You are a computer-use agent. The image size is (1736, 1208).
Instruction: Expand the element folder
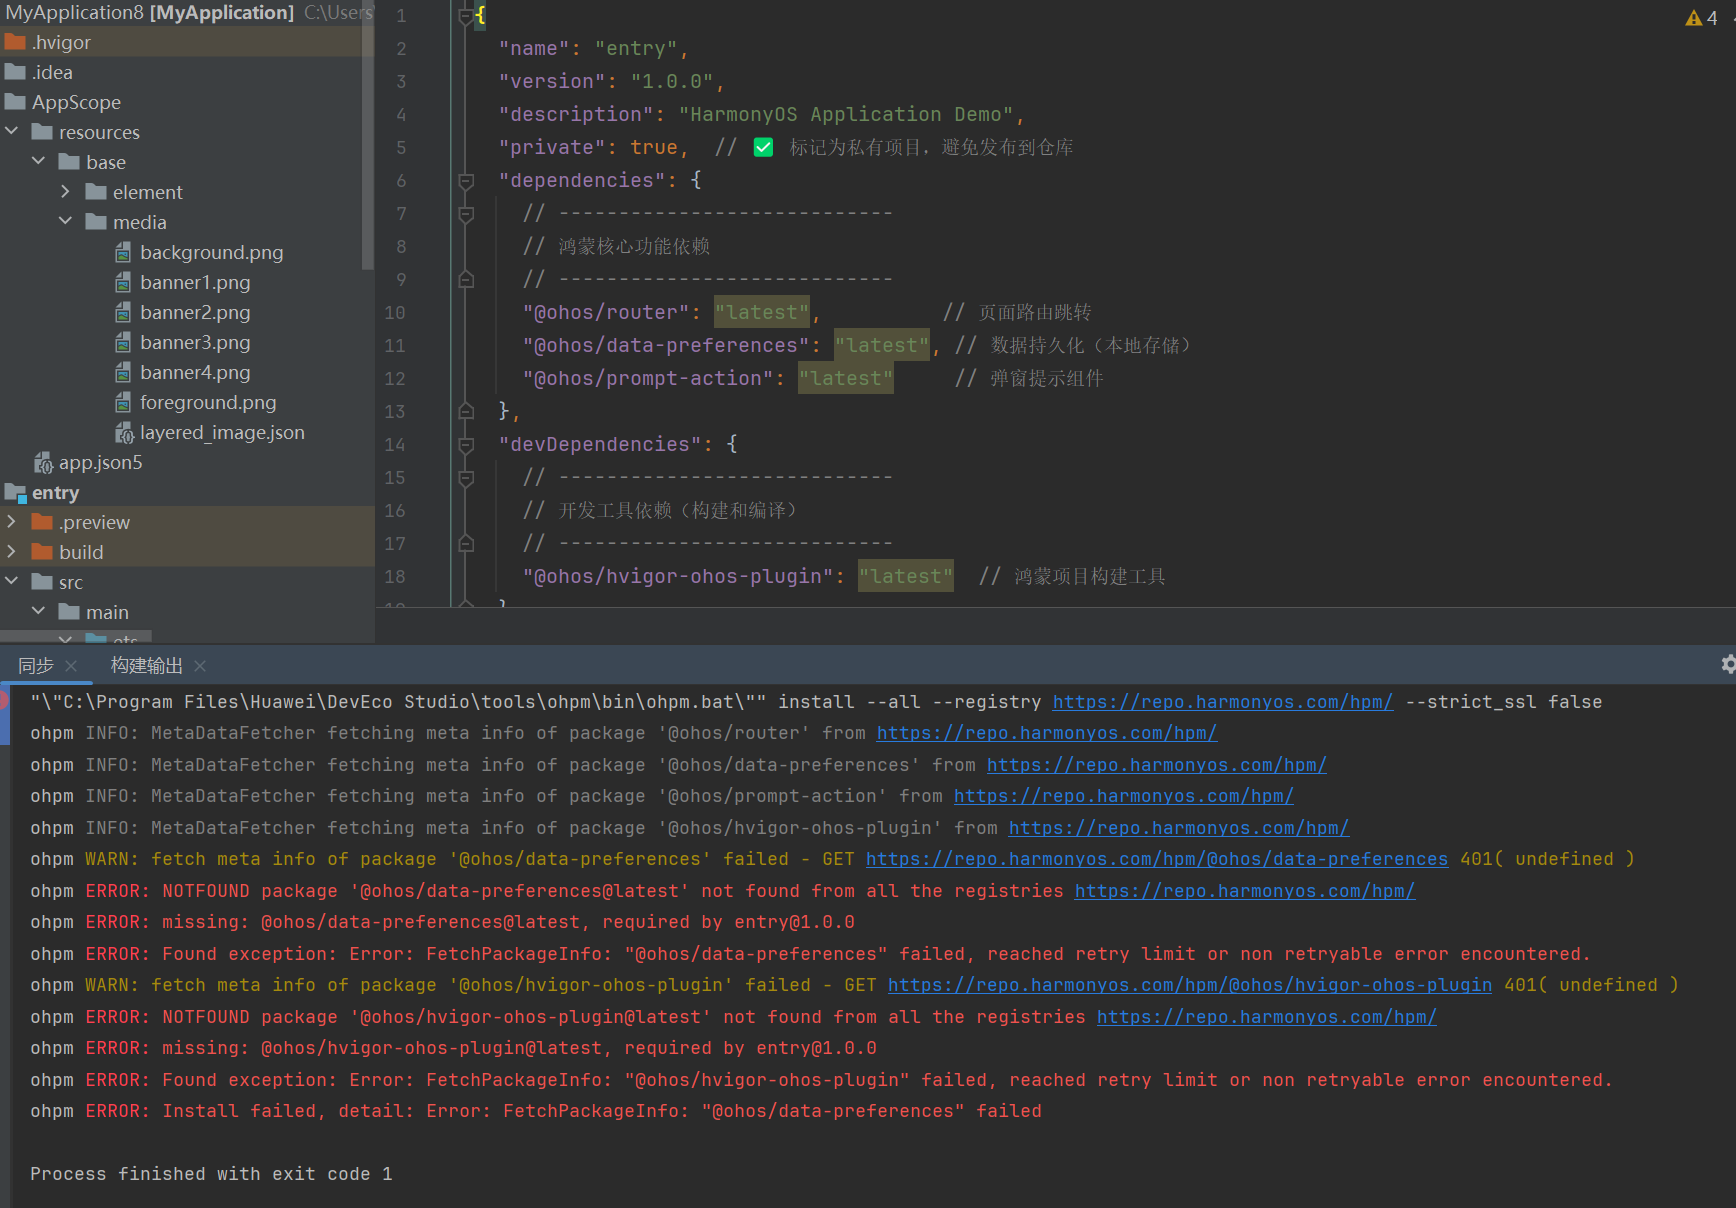coord(66,192)
